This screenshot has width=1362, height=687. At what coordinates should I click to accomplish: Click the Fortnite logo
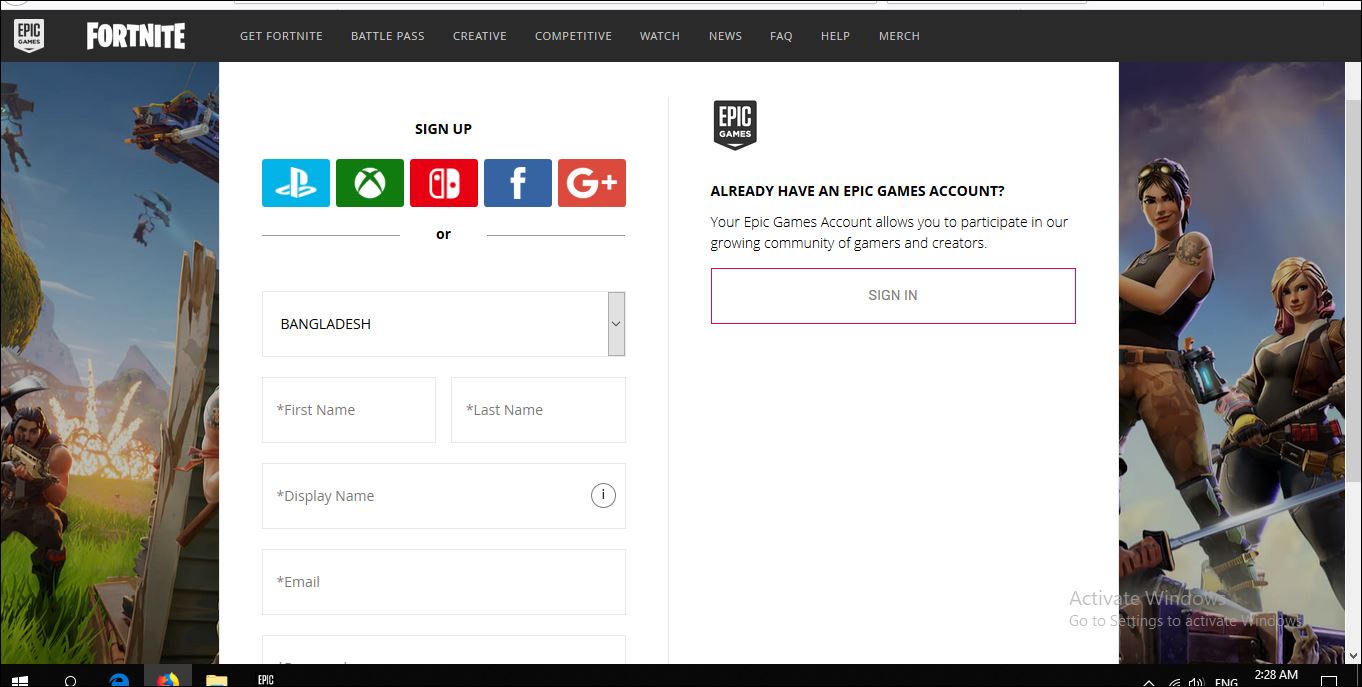click(136, 36)
